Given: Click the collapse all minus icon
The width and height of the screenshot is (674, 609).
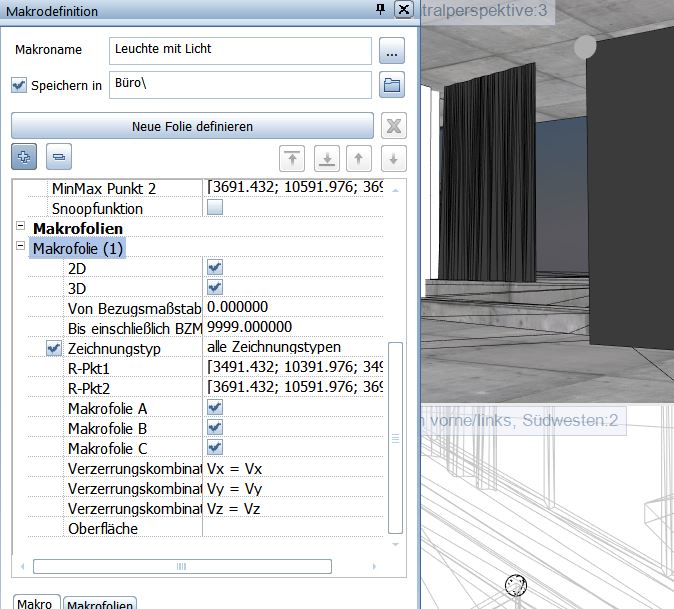Looking at the screenshot, I should pyautogui.click(x=59, y=156).
